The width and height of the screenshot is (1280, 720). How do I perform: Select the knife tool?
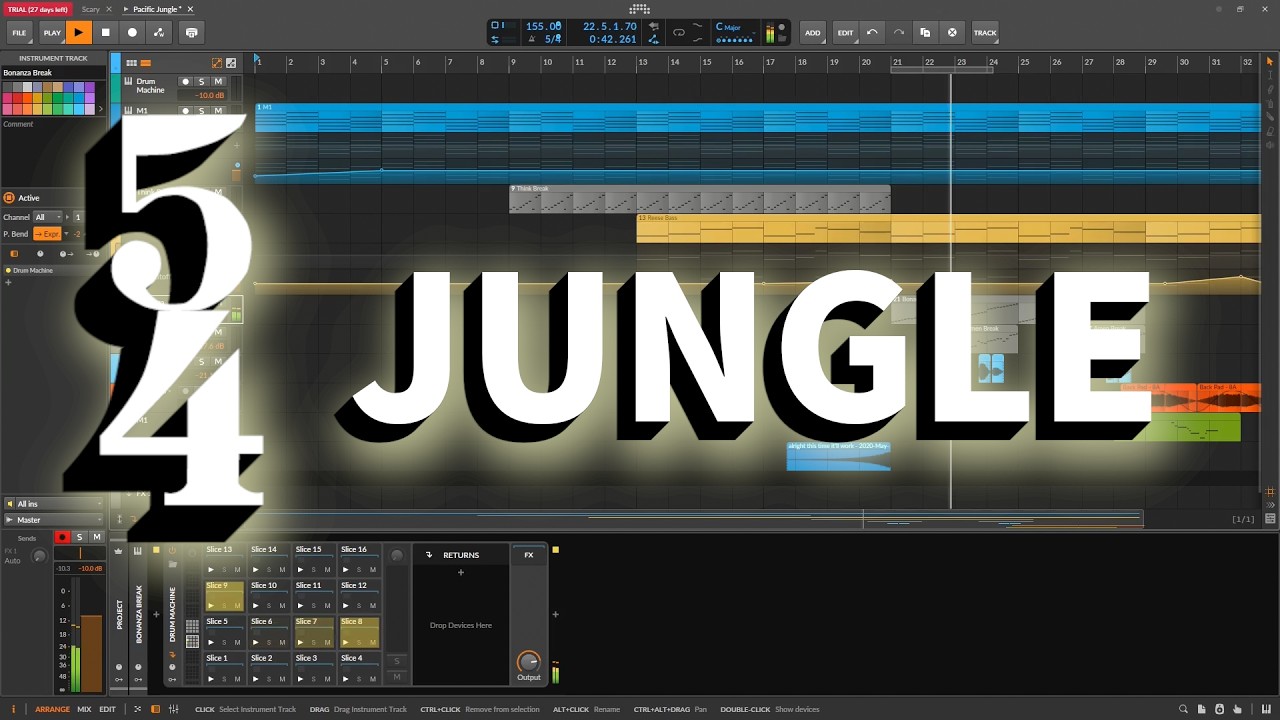point(1270,117)
